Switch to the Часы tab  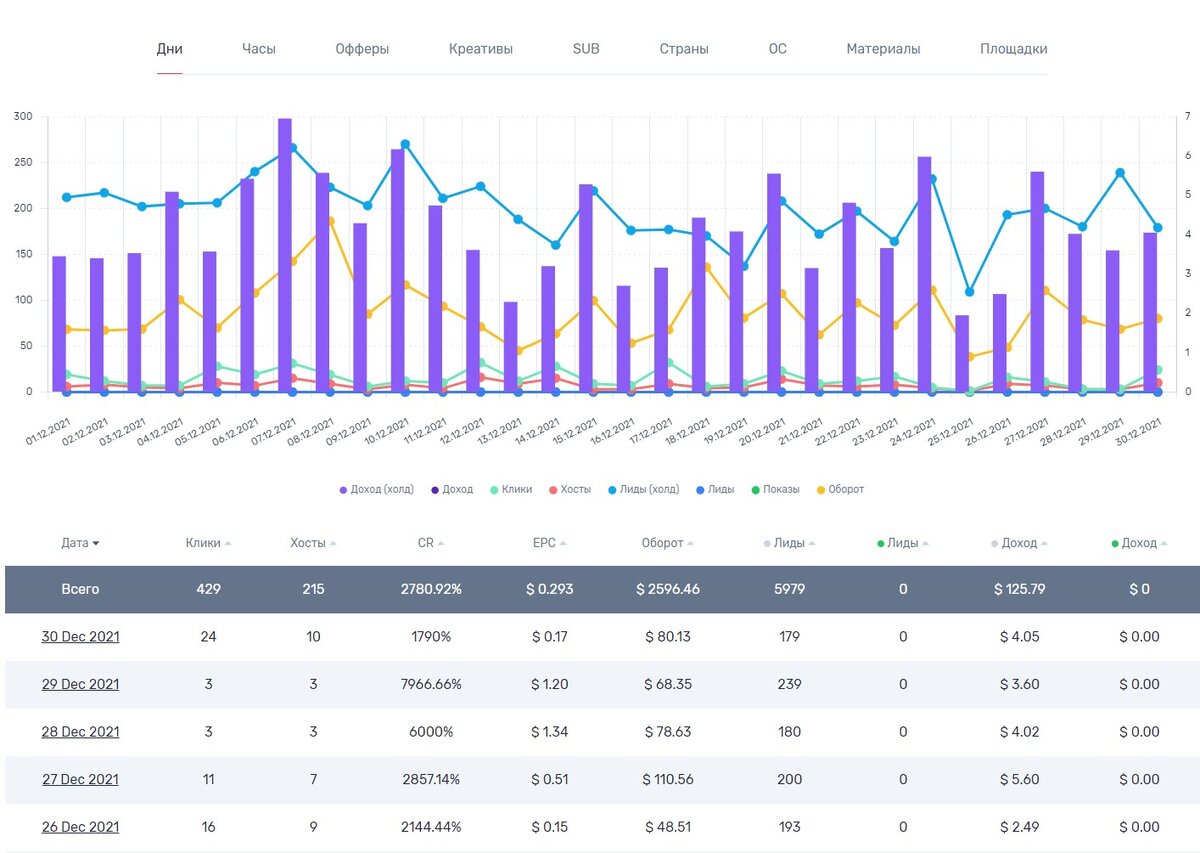(x=259, y=48)
